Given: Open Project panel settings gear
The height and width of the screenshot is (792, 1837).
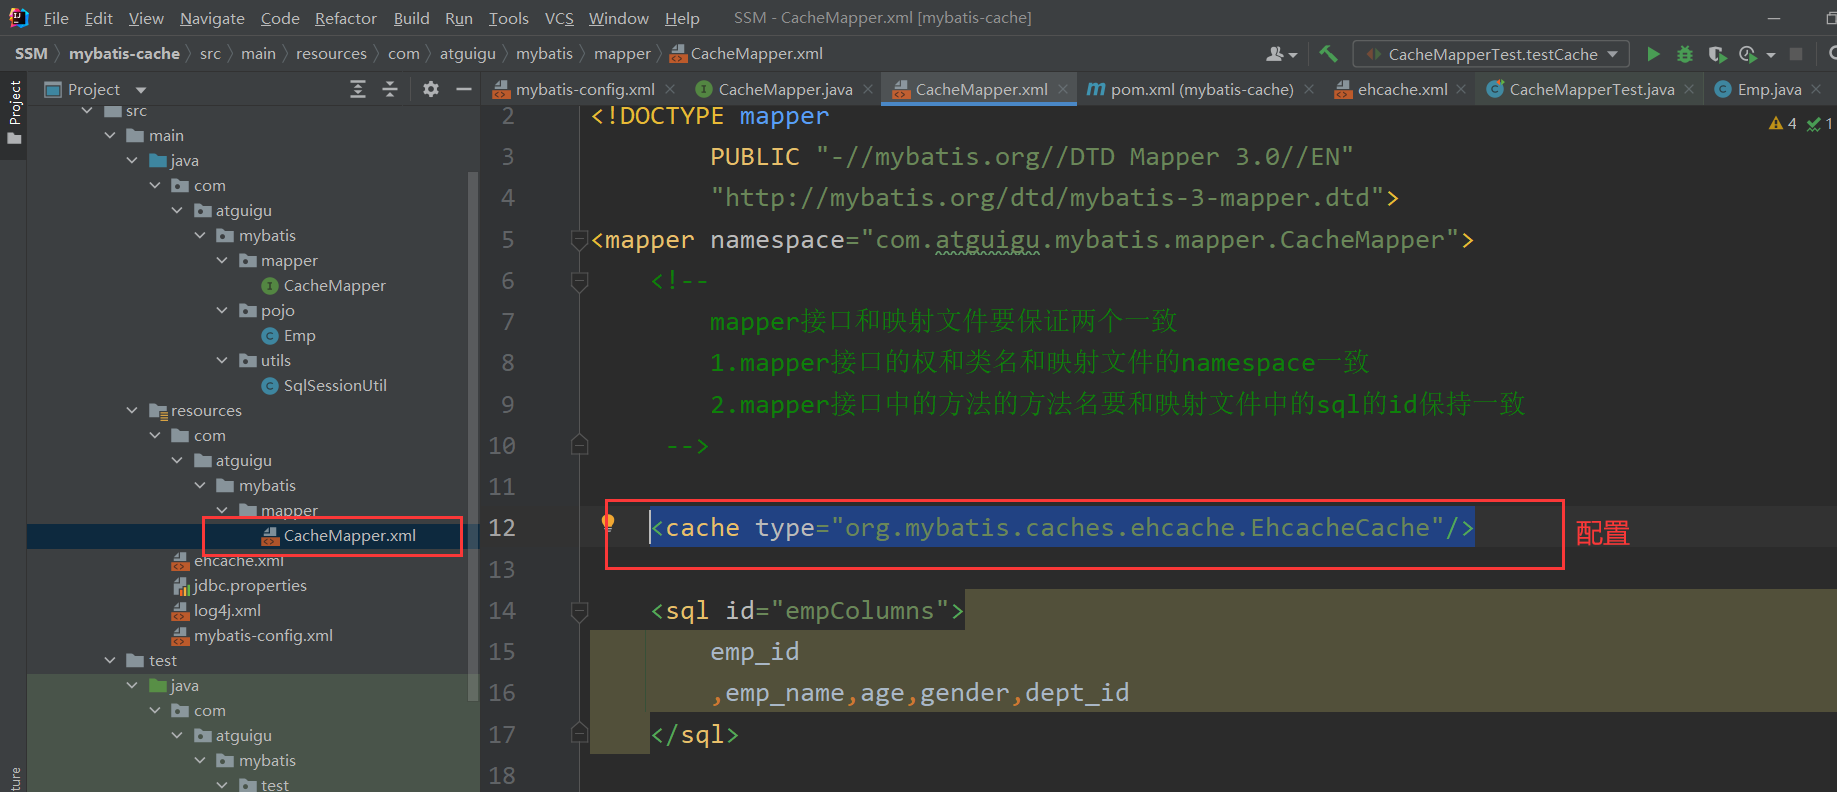Looking at the screenshot, I should tap(431, 89).
